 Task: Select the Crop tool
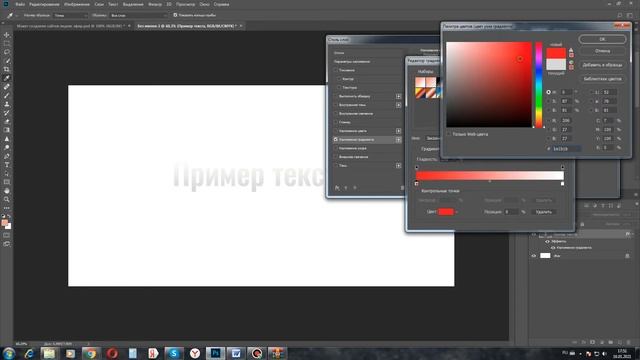7,69
